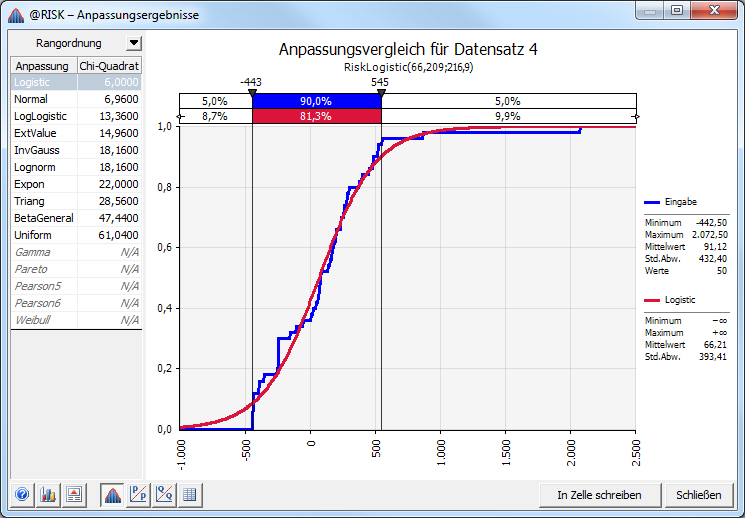Click the 545 delimiter value label
The height and width of the screenshot is (518, 745).
pos(380,82)
